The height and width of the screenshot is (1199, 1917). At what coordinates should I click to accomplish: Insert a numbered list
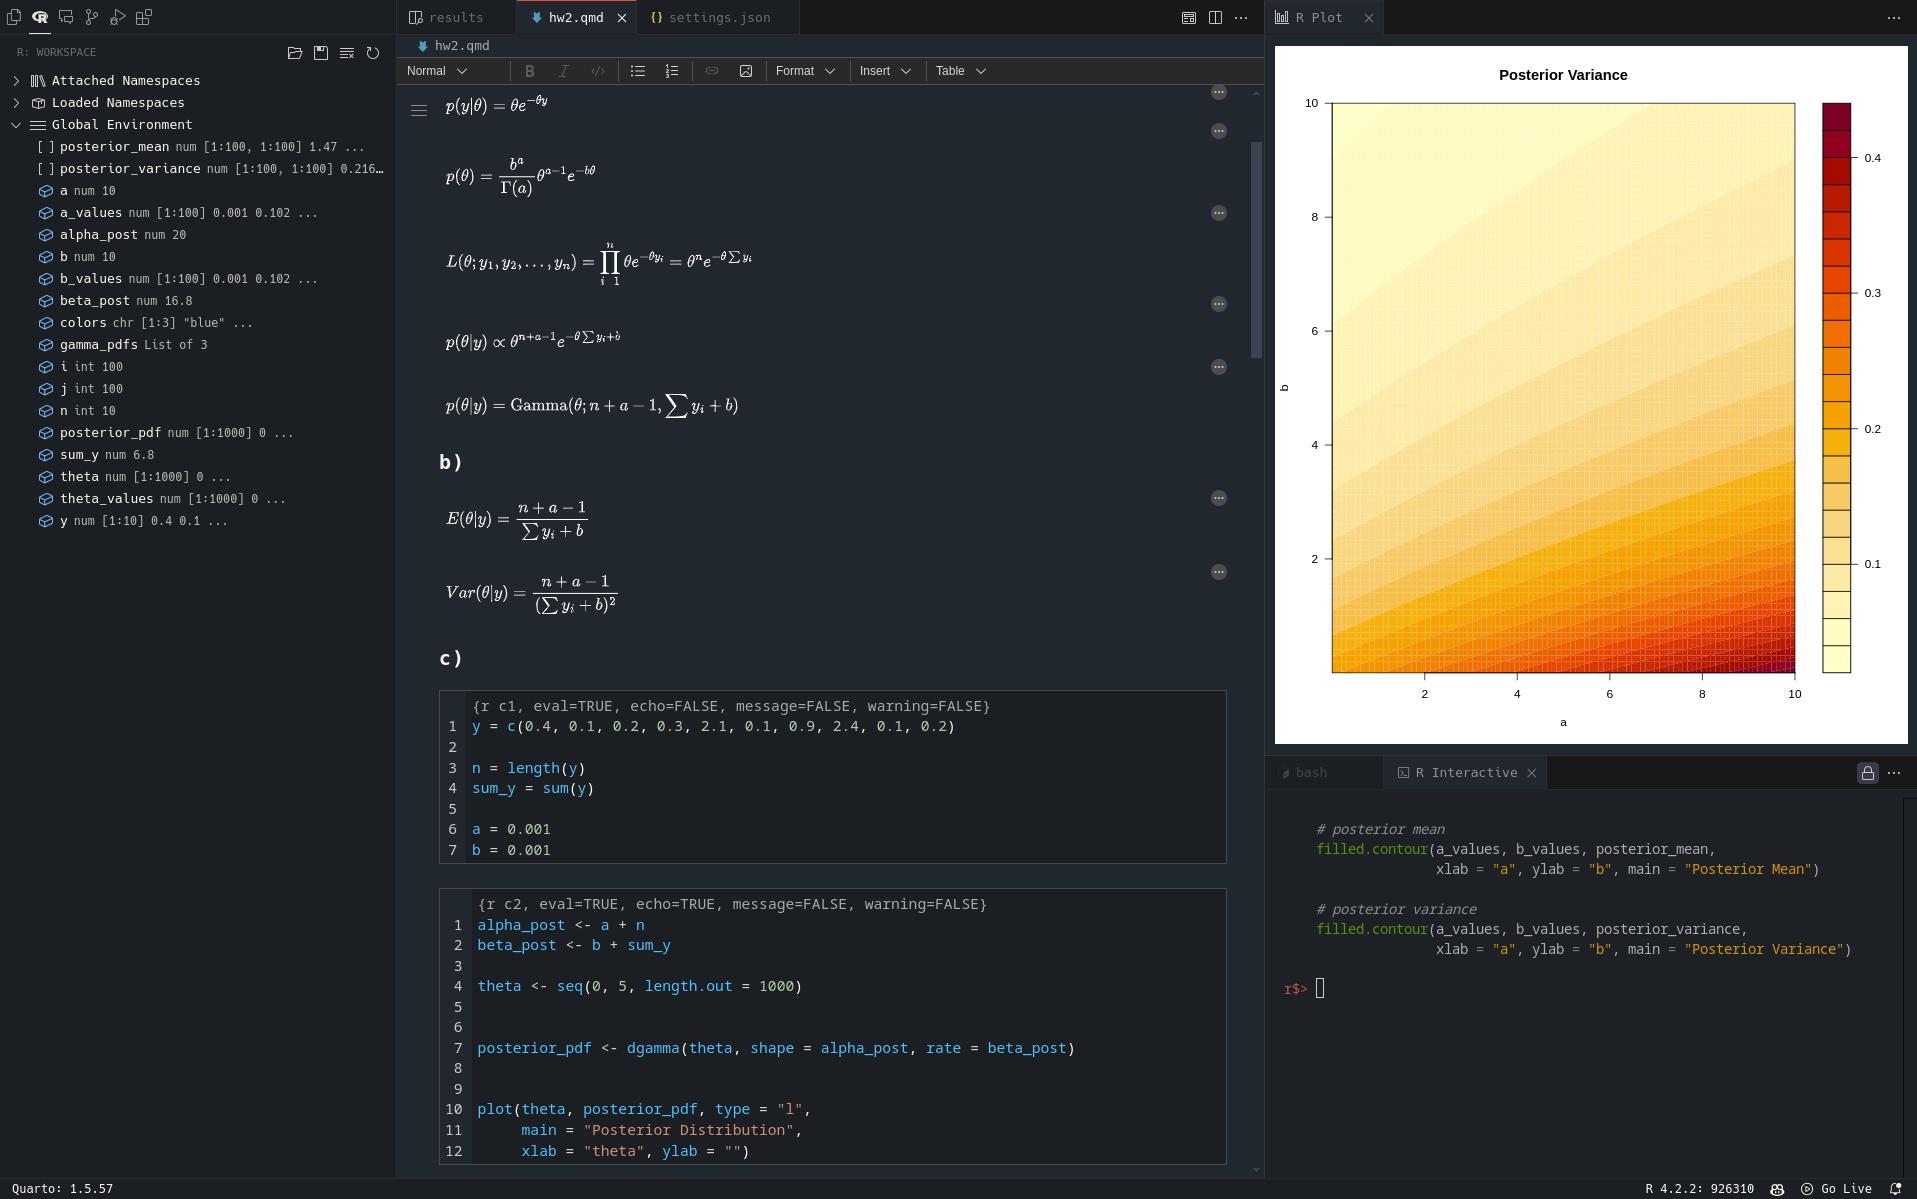[x=672, y=71]
